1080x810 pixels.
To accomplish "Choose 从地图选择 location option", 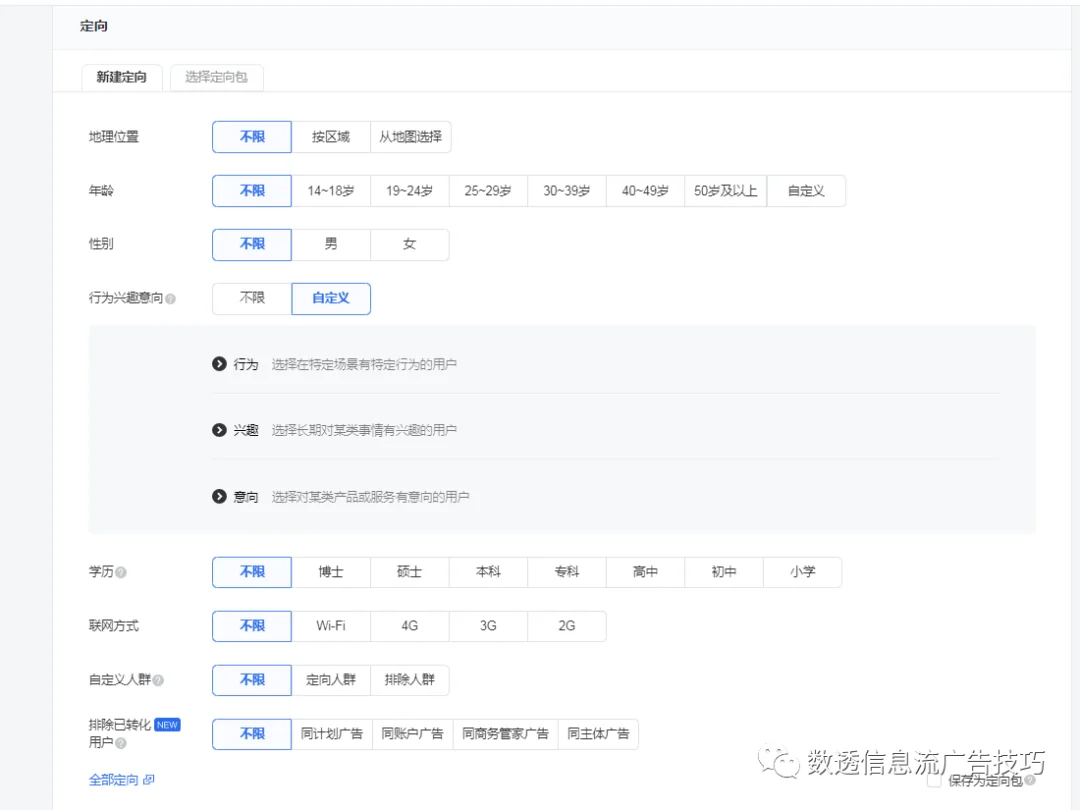I will [411, 137].
